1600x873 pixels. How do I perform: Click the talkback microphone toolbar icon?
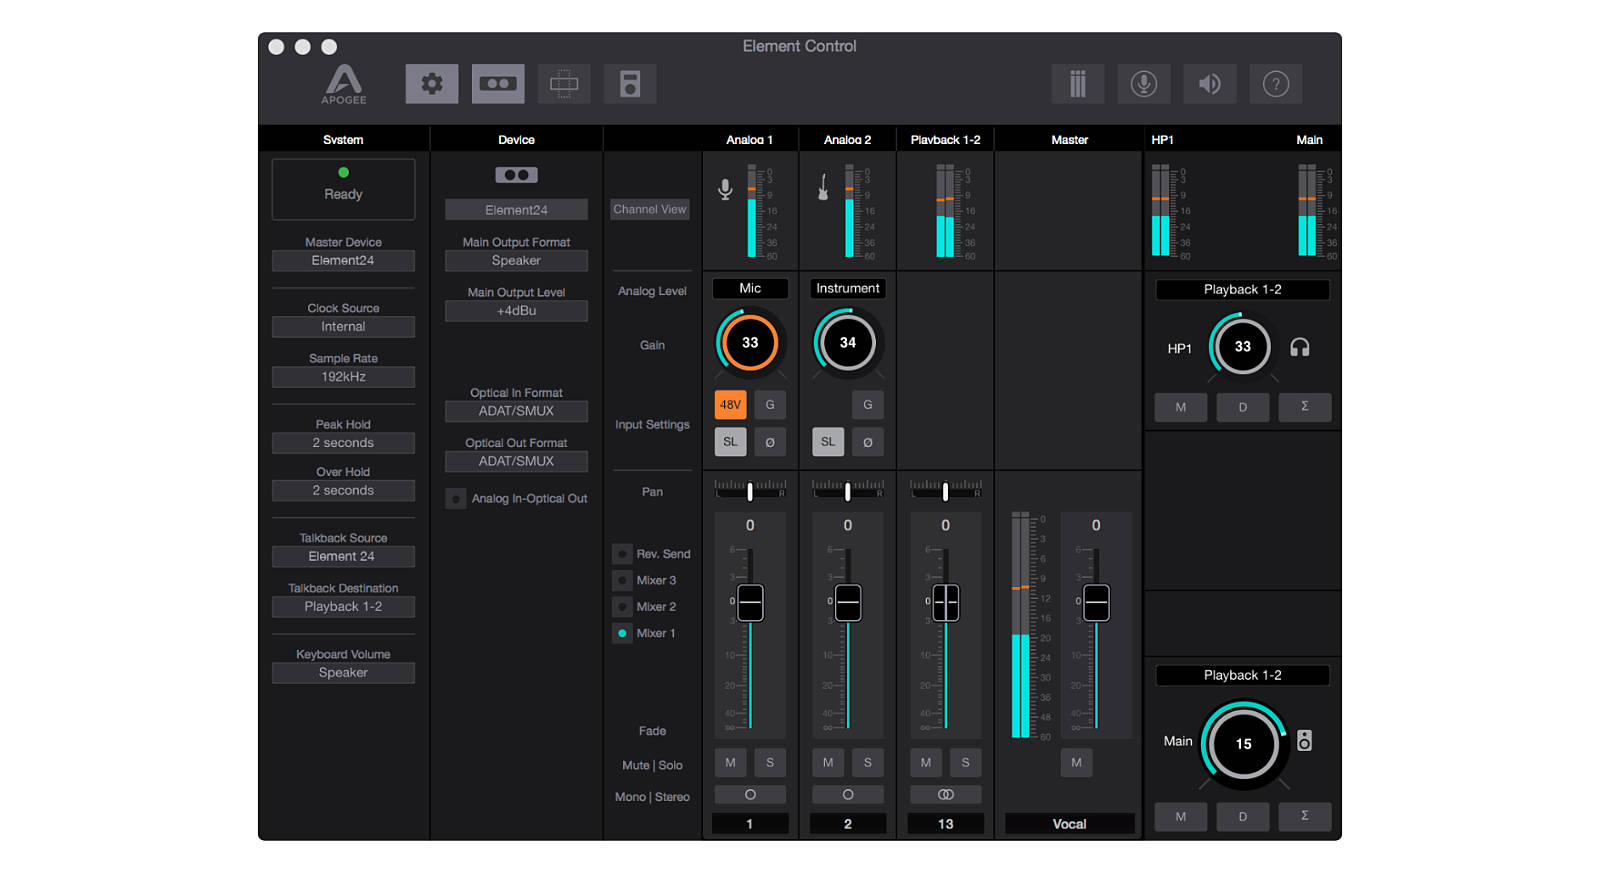point(1144,84)
